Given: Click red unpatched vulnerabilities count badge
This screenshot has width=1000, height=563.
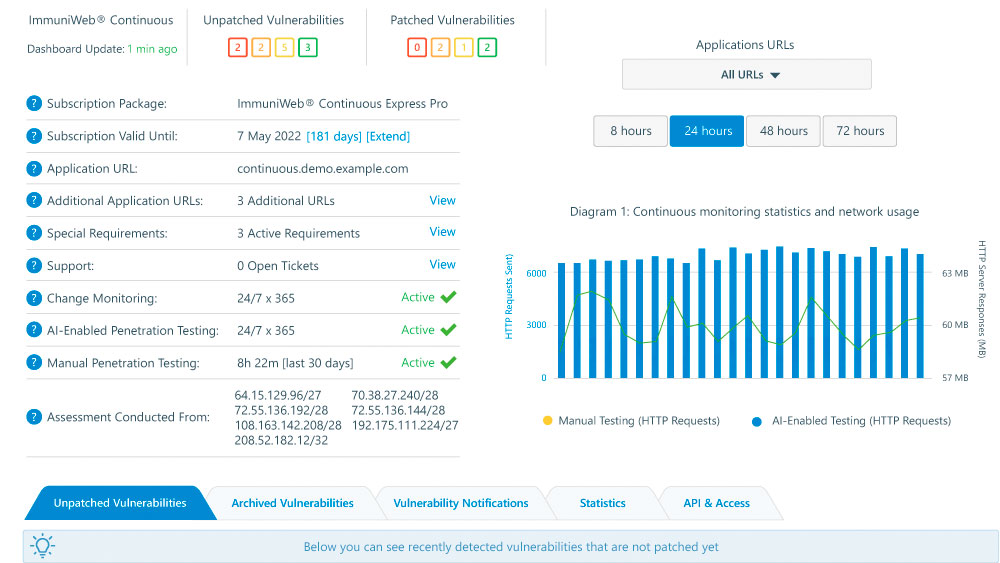Looking at the screenshot, I should click(x=237, y=47).
